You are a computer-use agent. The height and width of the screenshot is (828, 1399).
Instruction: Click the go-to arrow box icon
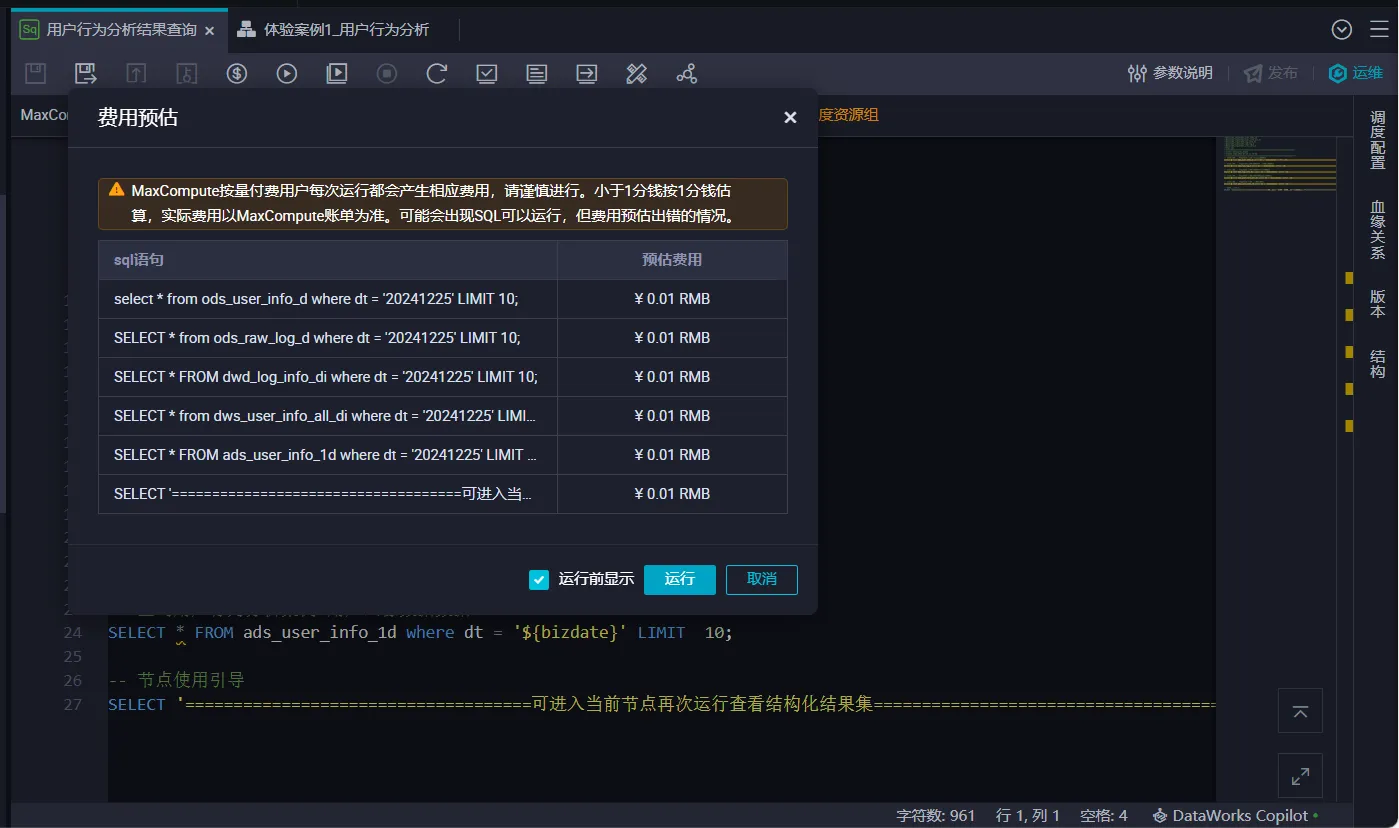[x=587, y=73]
